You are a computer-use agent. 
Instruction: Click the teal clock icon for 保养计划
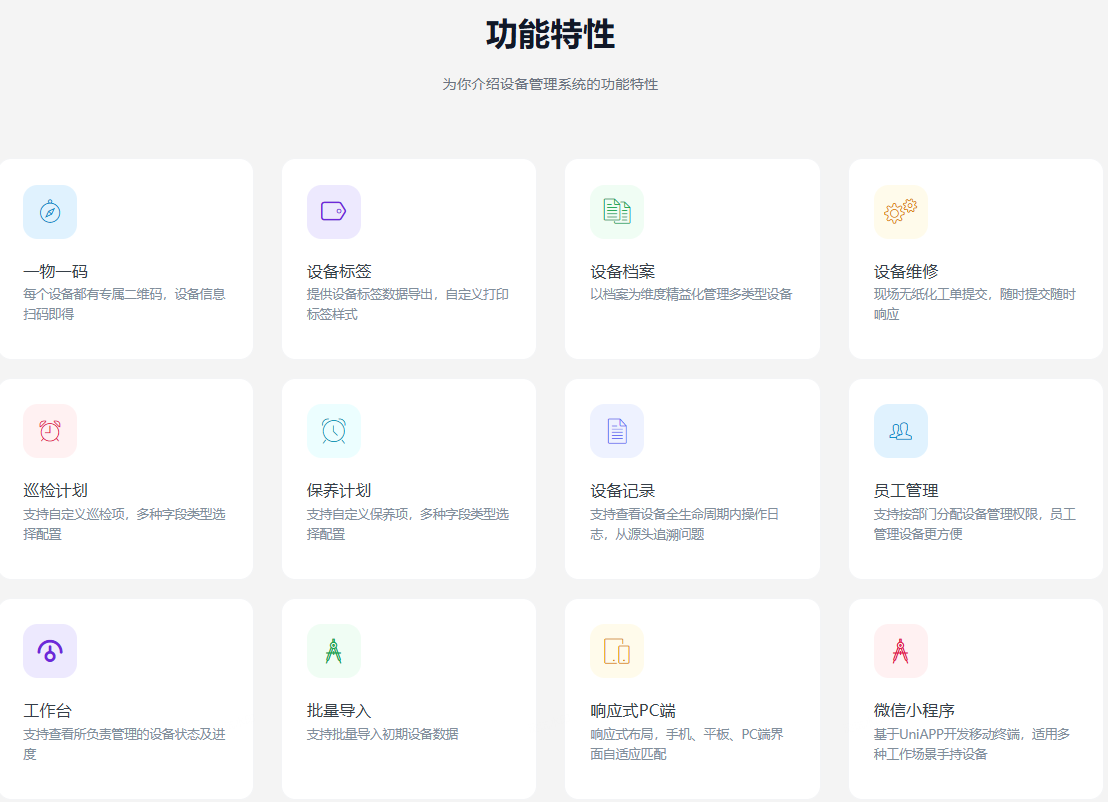coord(333,431)
